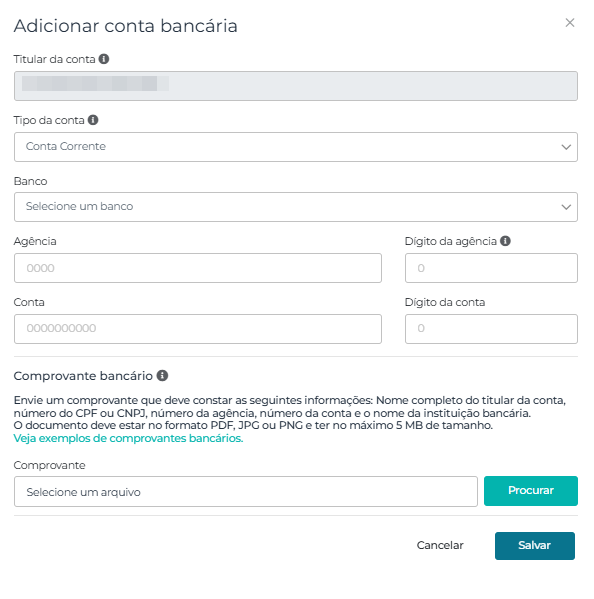Click the Selecione um arquivo file field
This screenshot has width=594, height=599.
[x=246, y=491]
